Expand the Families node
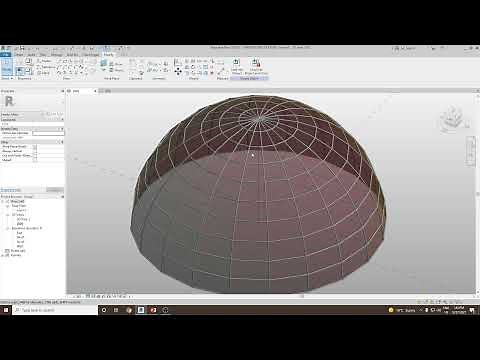 (3, 255)
